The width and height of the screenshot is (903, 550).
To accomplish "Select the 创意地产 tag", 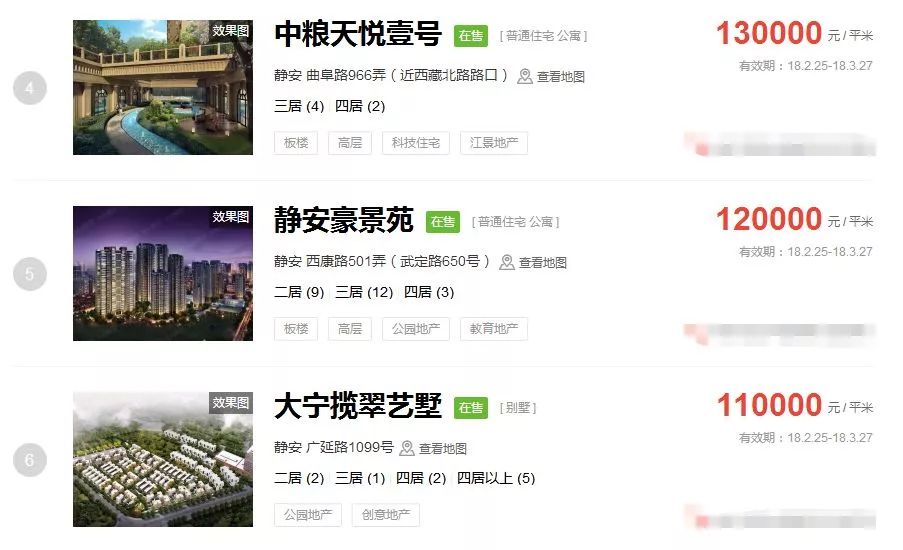I will (386, 515).
